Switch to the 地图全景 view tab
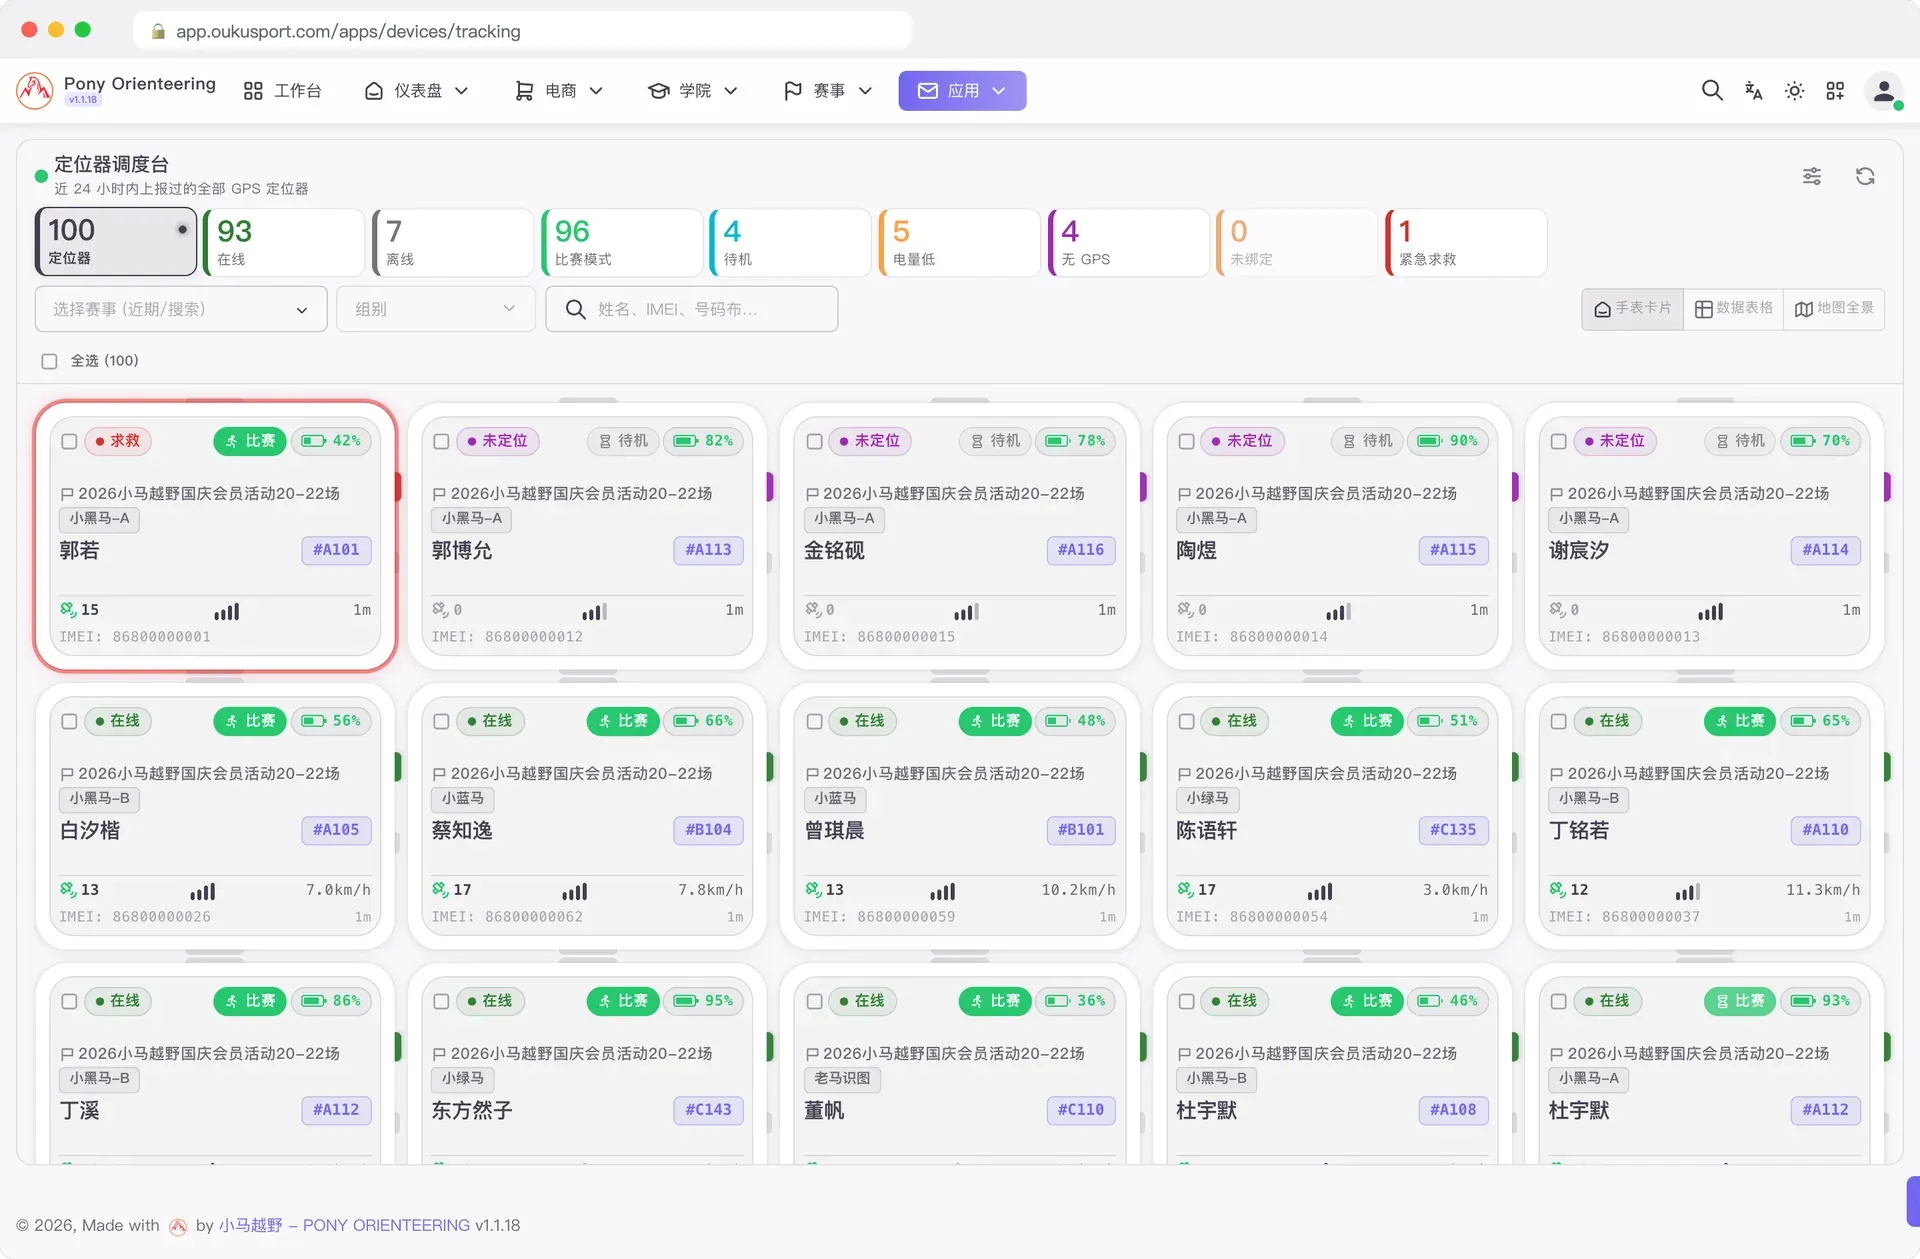The image size is (1920, 1259). (1834, 309)
